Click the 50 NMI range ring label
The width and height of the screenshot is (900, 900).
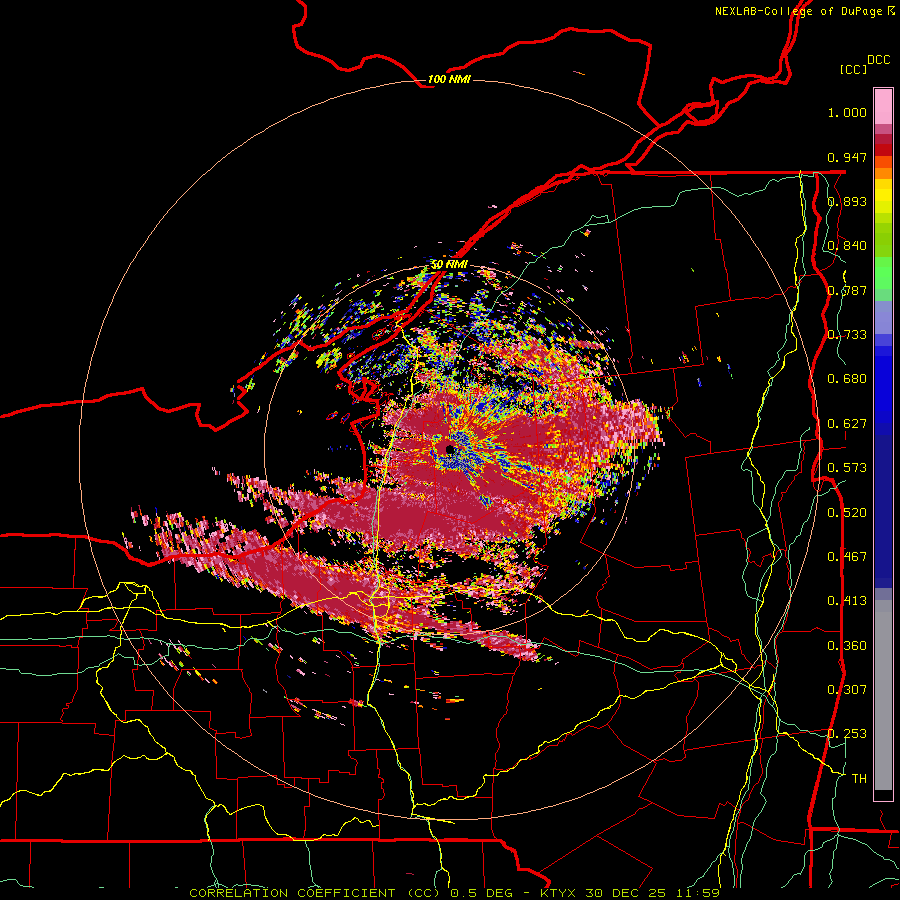click(x=449, y=265)
